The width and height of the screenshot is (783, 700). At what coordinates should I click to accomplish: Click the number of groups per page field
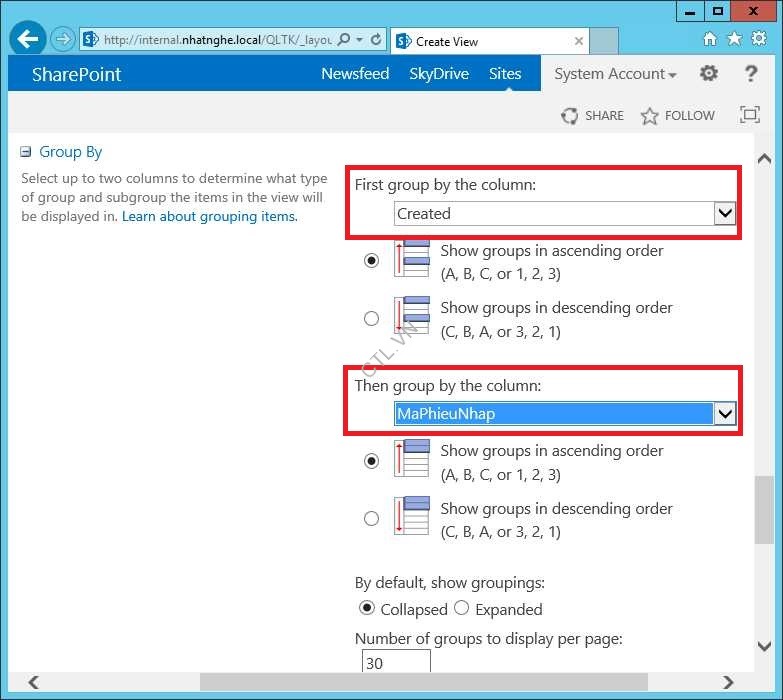396,662
